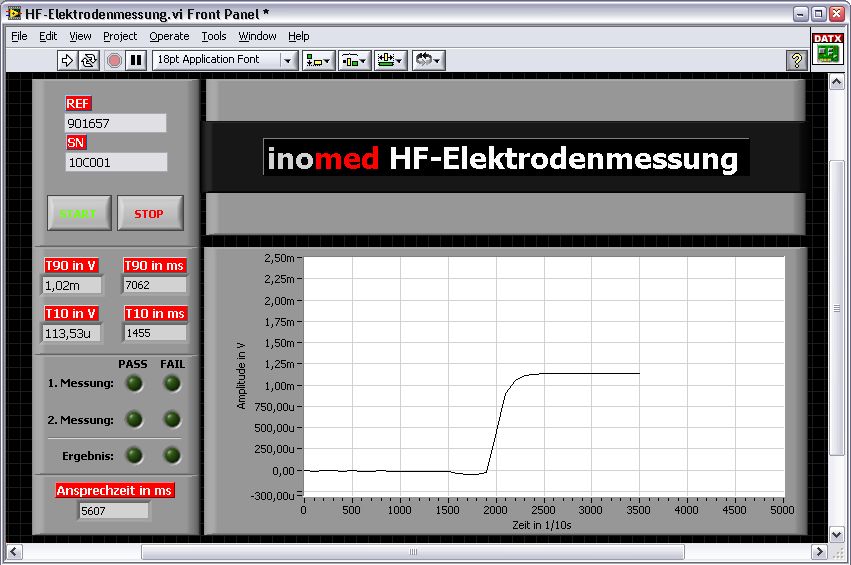Screen dimensions: 851x565
Task: Click the LabVIEW title bar icon
Action: 14,14
